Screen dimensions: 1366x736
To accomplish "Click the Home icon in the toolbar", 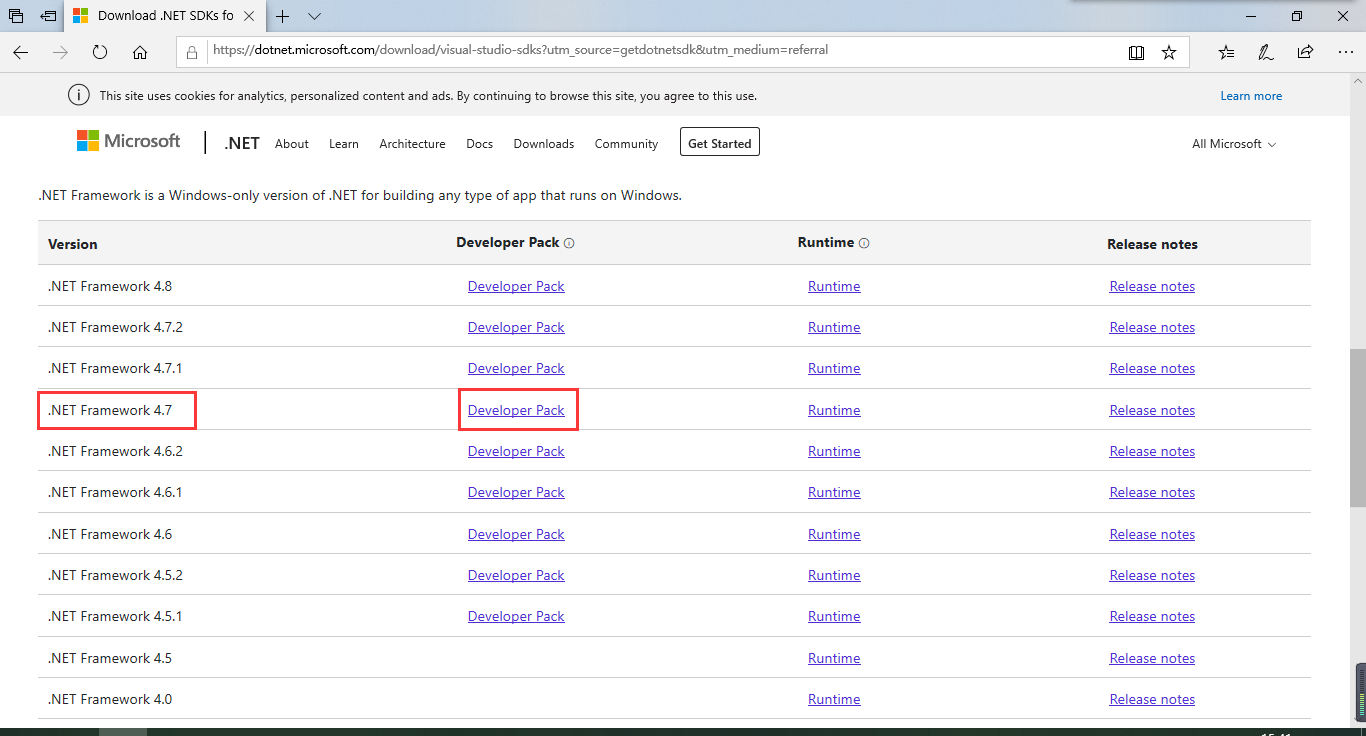I will tap(140, 52).
